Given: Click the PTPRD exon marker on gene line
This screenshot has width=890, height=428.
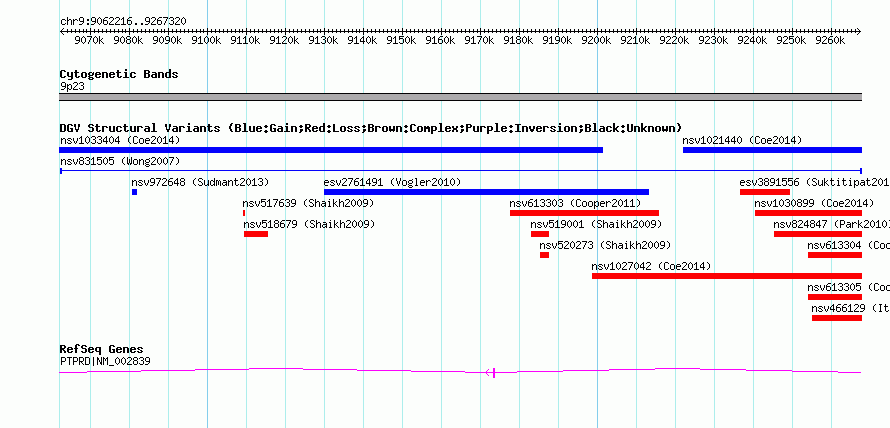Looking at the screenshot, I should click(494, 372).
